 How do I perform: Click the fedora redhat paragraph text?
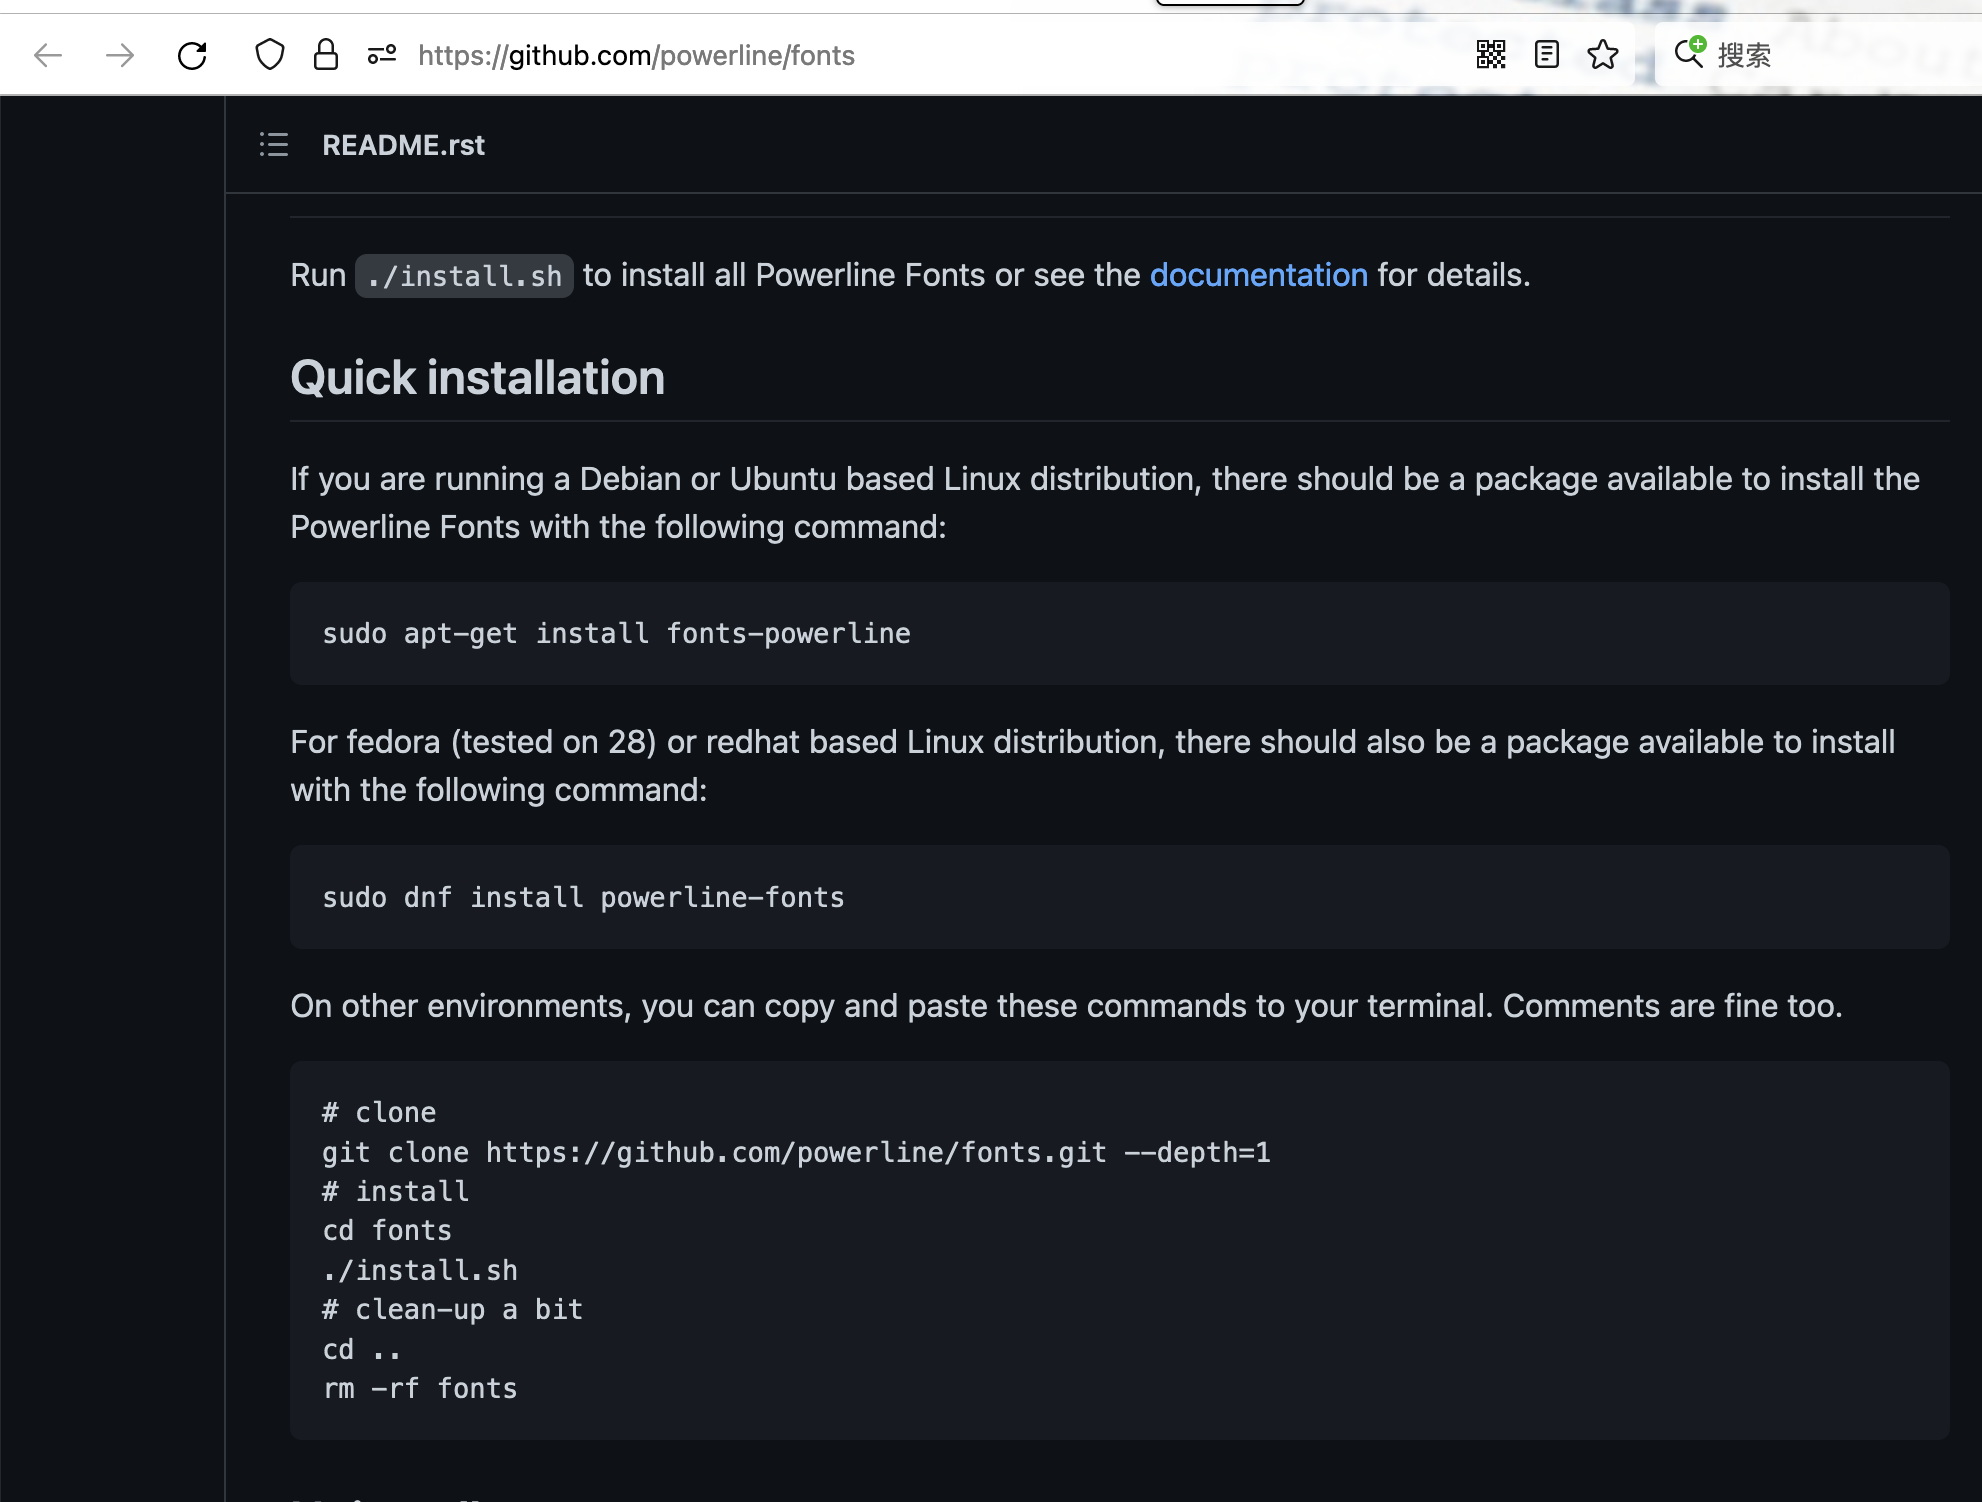point(1093,766)
